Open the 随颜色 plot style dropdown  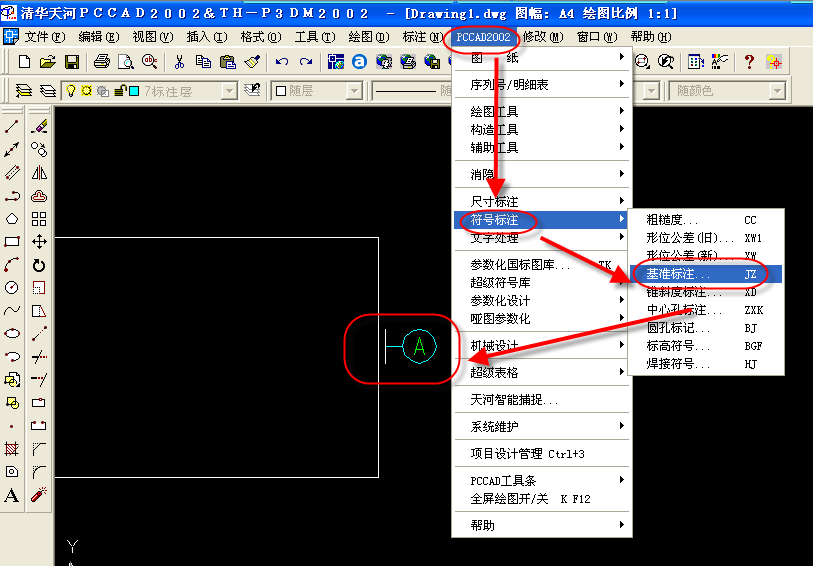(776, 92)
